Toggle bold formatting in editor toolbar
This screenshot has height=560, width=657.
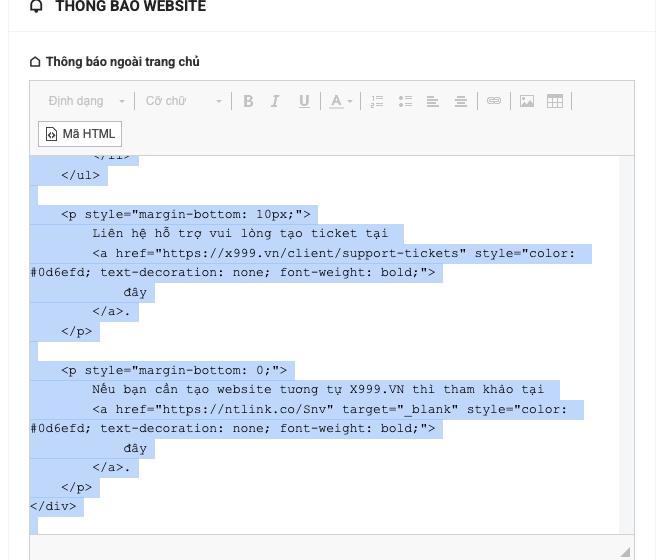[248, 101]
